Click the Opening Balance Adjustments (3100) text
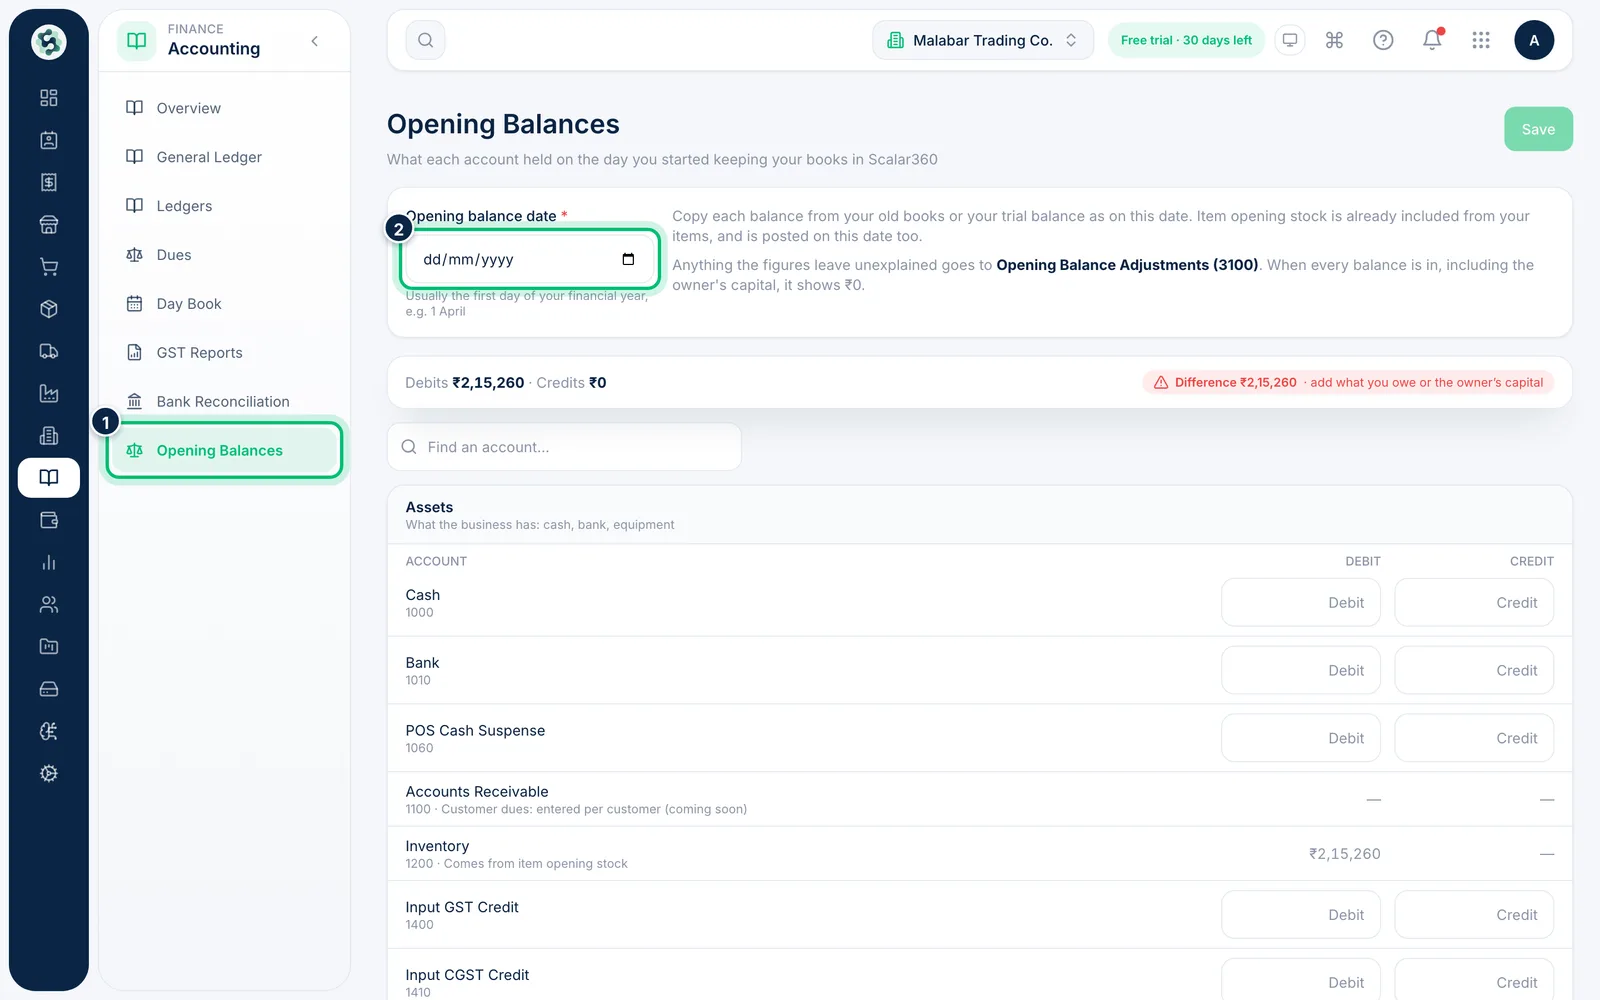This screenshot has width=1600, height=1000. point(1127,265)
